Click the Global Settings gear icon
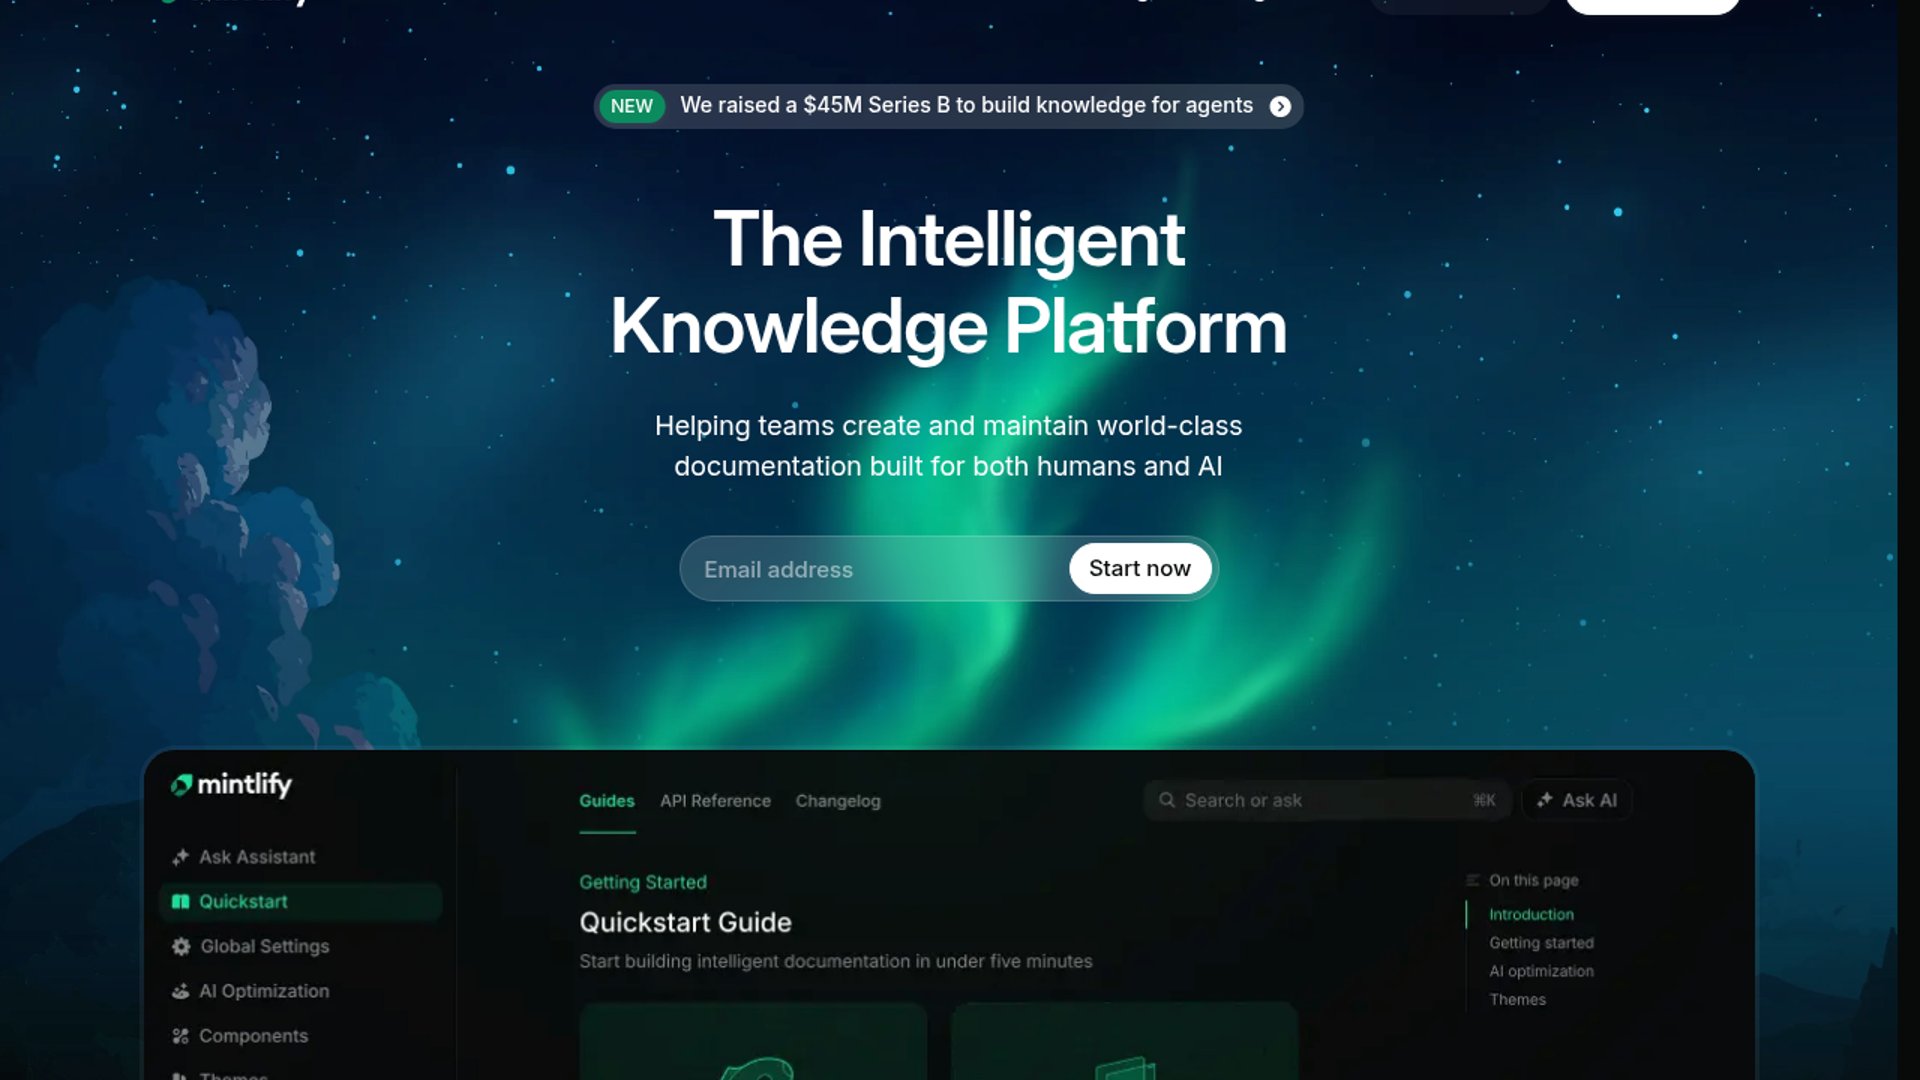 tap(181, 946)
